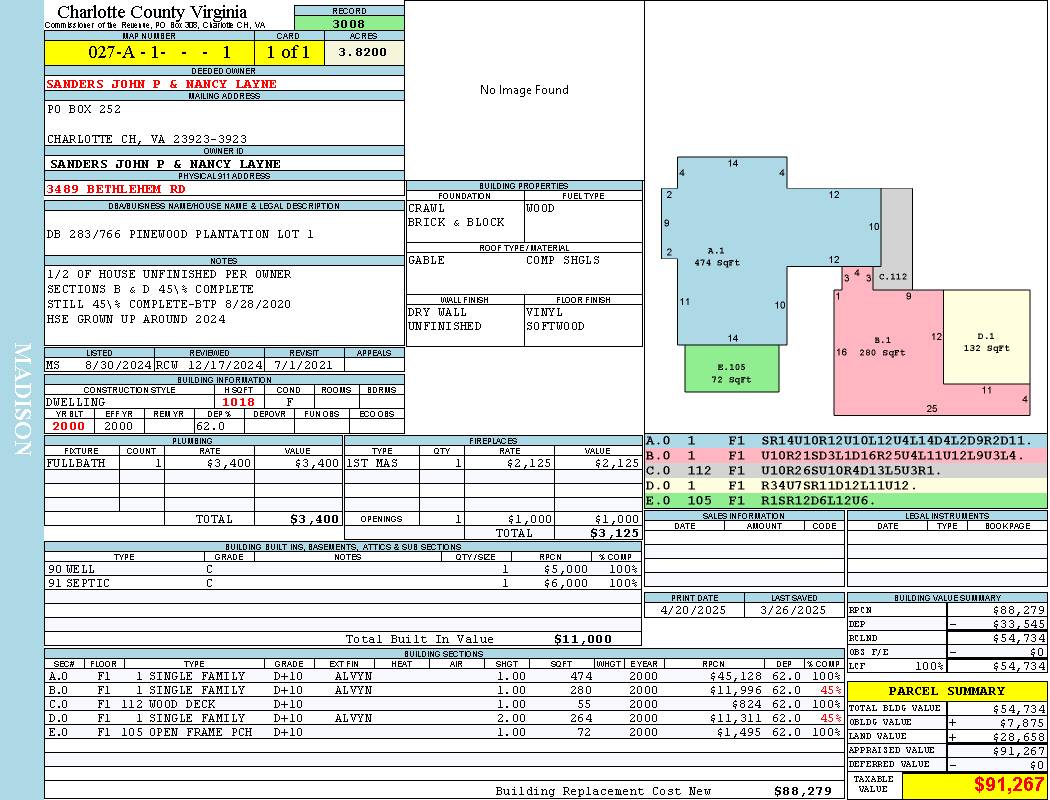
Task: Select E.0 105 sketch vector row
Action: pos(846,500)
